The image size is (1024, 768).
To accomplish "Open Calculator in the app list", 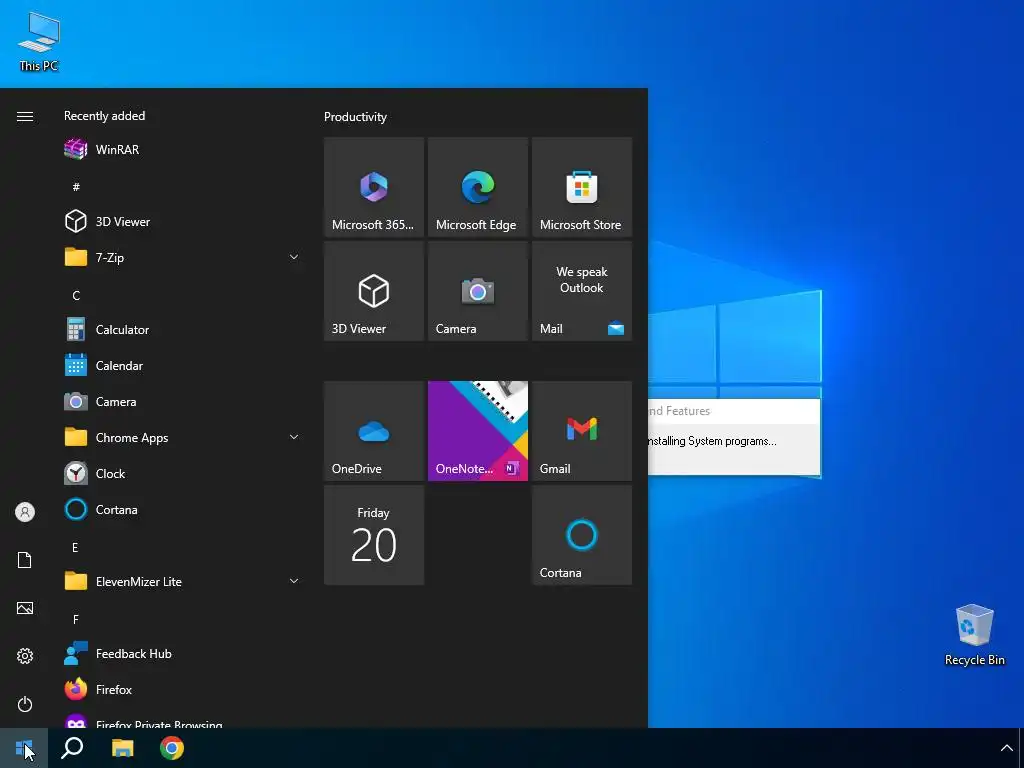I will (x=183, y=330).
